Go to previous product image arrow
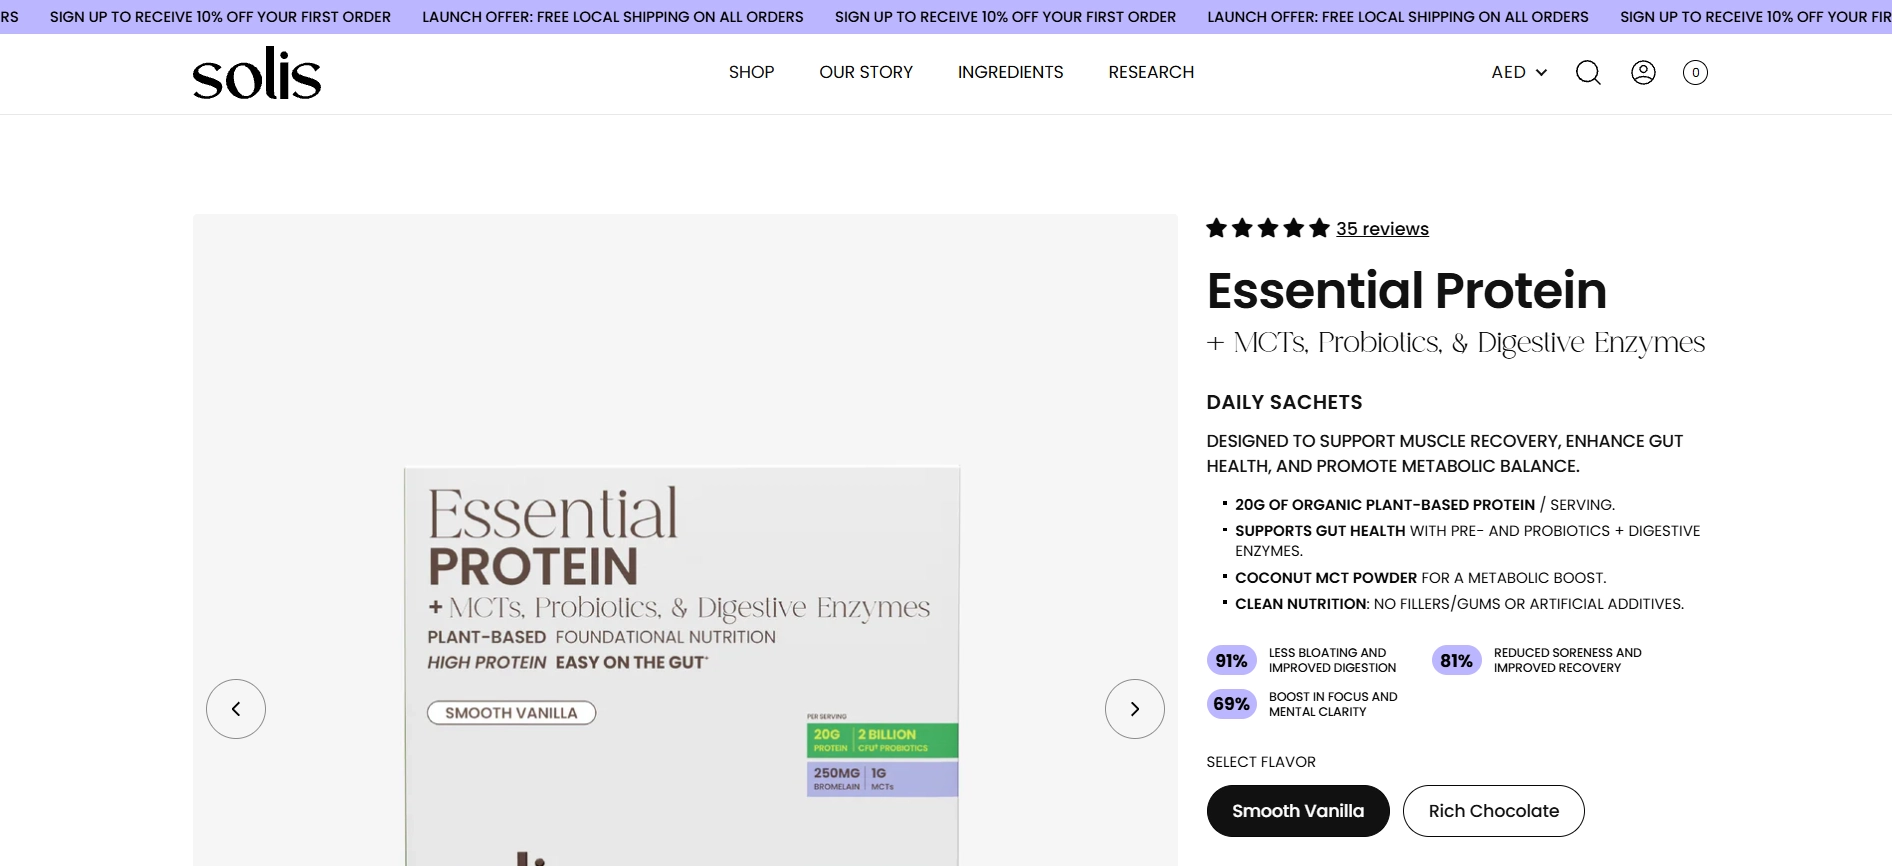Image resolution: width=1892 pixels, height=866 pixels. (x=236, y=709)
